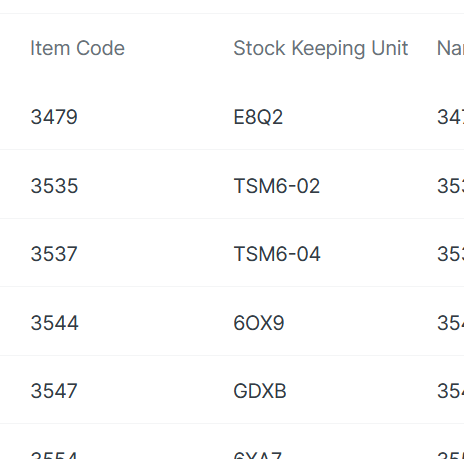Select SKU cell GDXB
Viewport: 464px width, 459px height.
260,391
